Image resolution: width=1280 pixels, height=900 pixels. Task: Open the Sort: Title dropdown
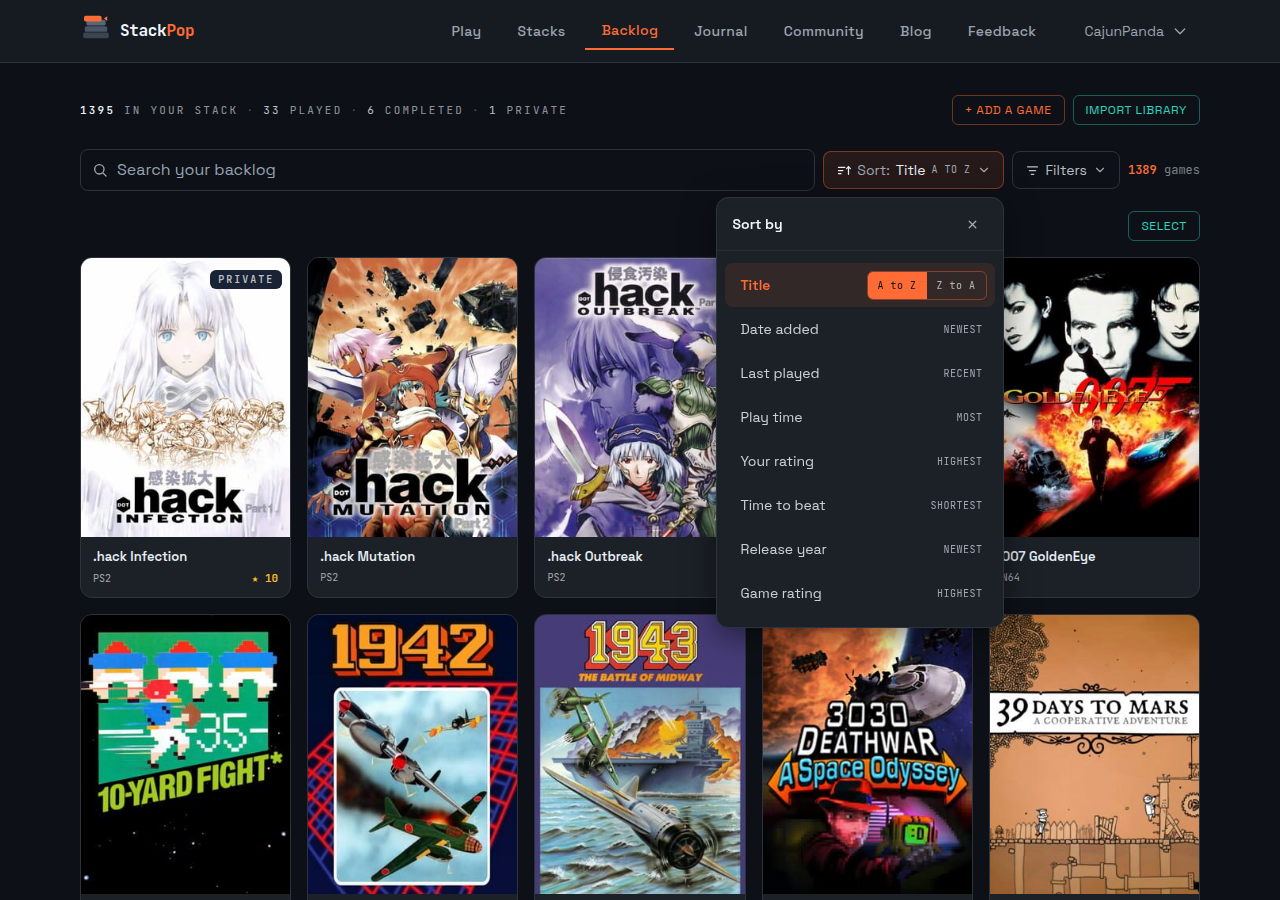point(913,170)
